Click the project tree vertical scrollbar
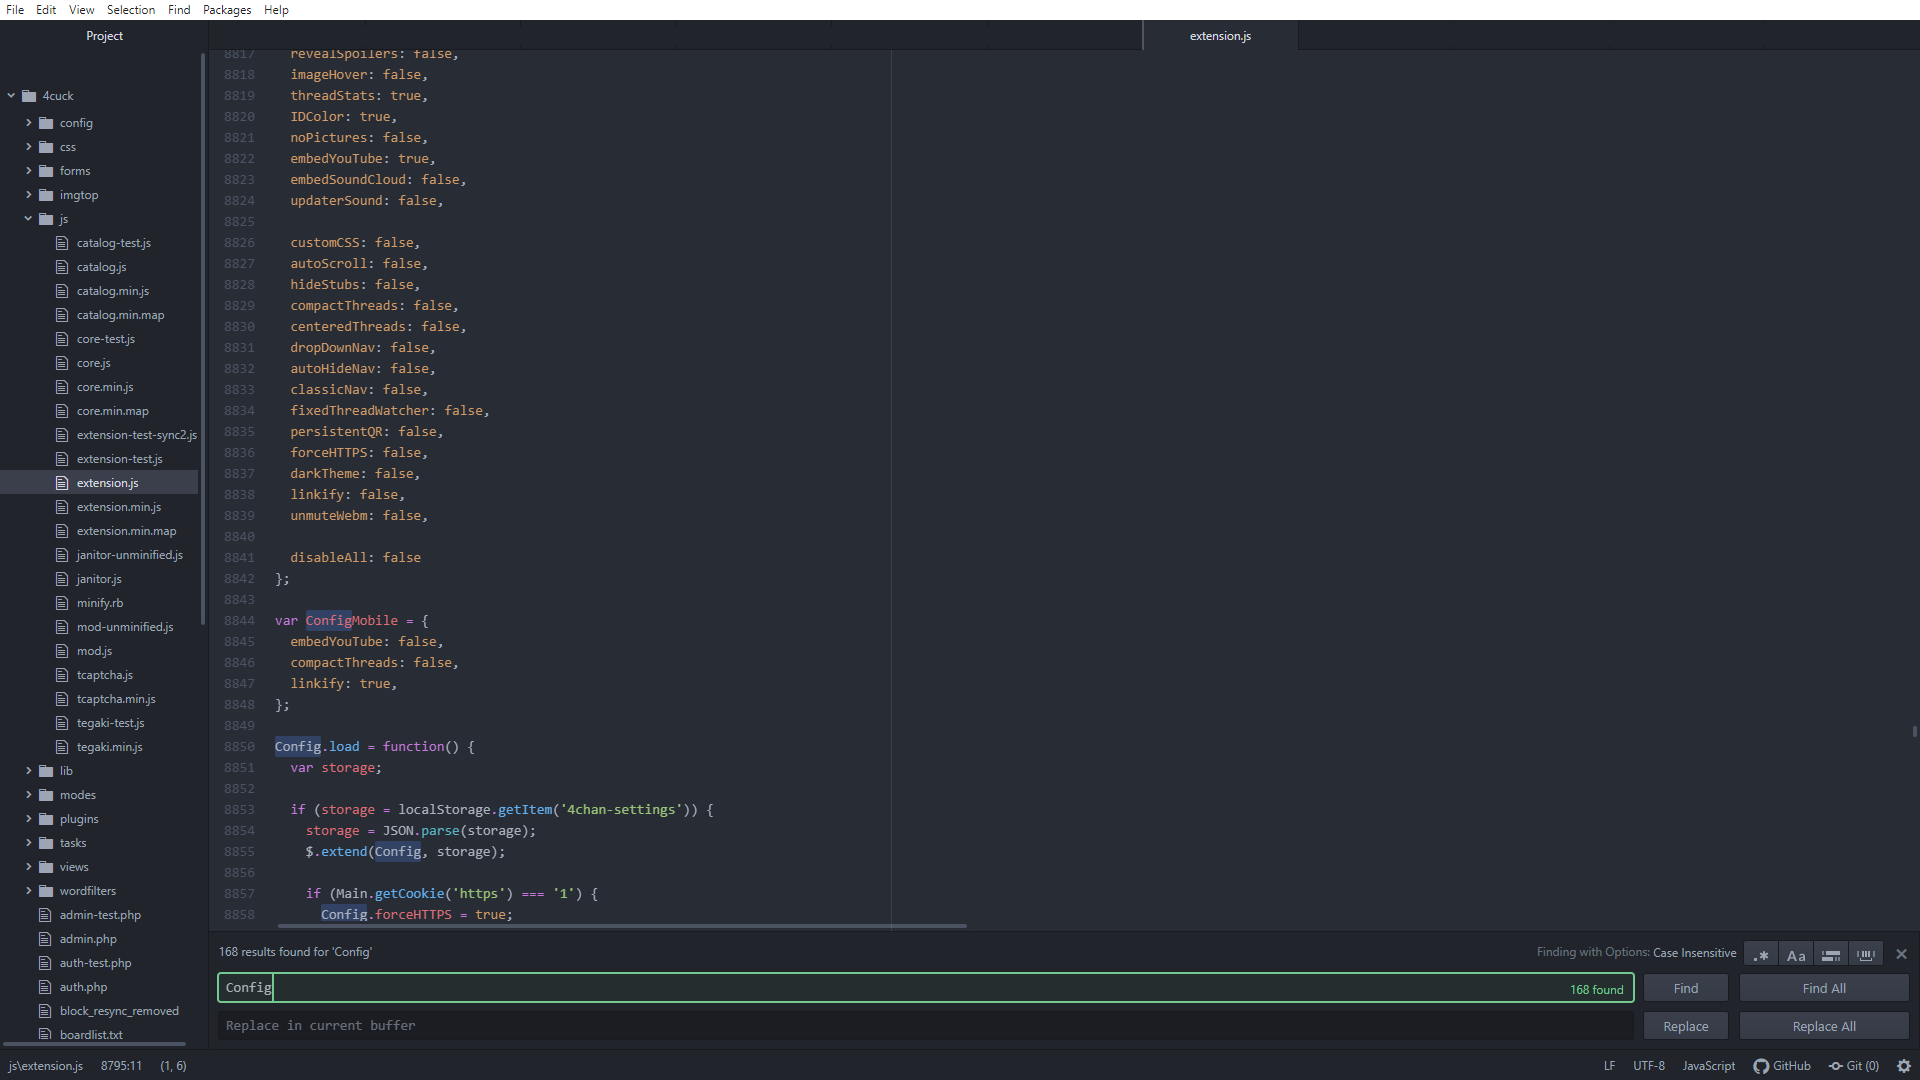1920x1080 pixels. coord(203,340)
